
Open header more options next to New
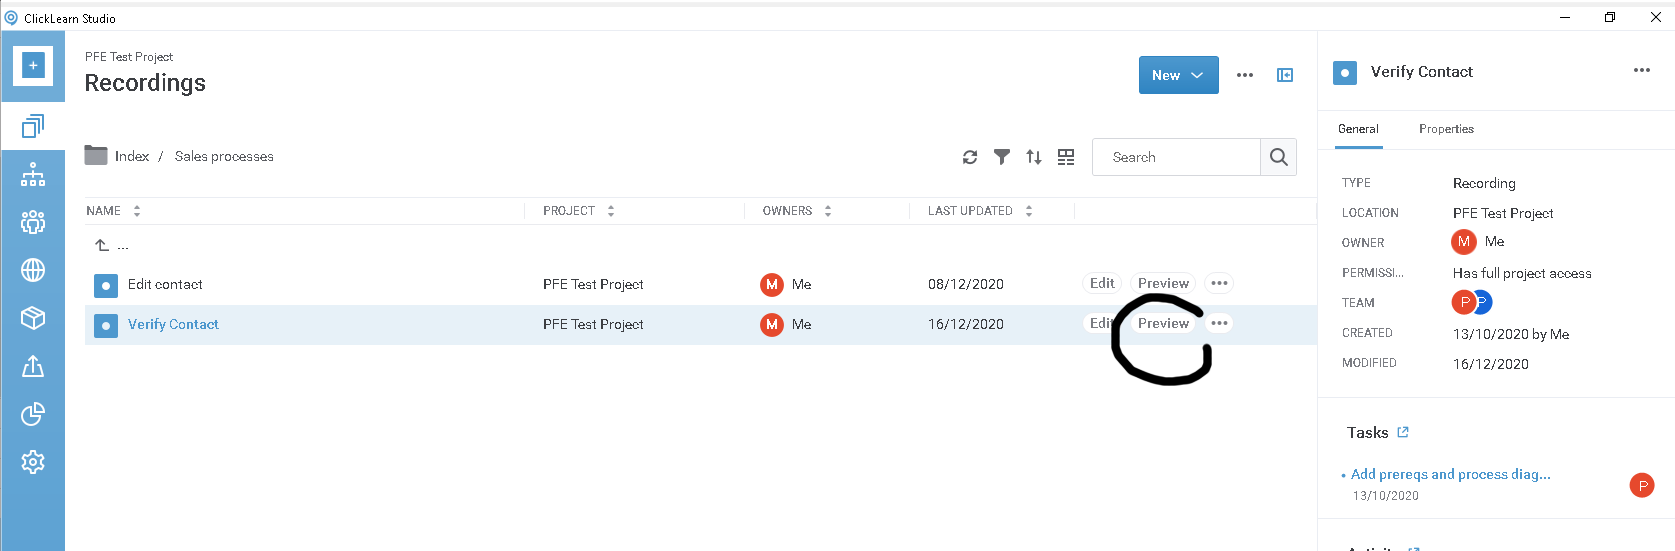[1245, 75]
